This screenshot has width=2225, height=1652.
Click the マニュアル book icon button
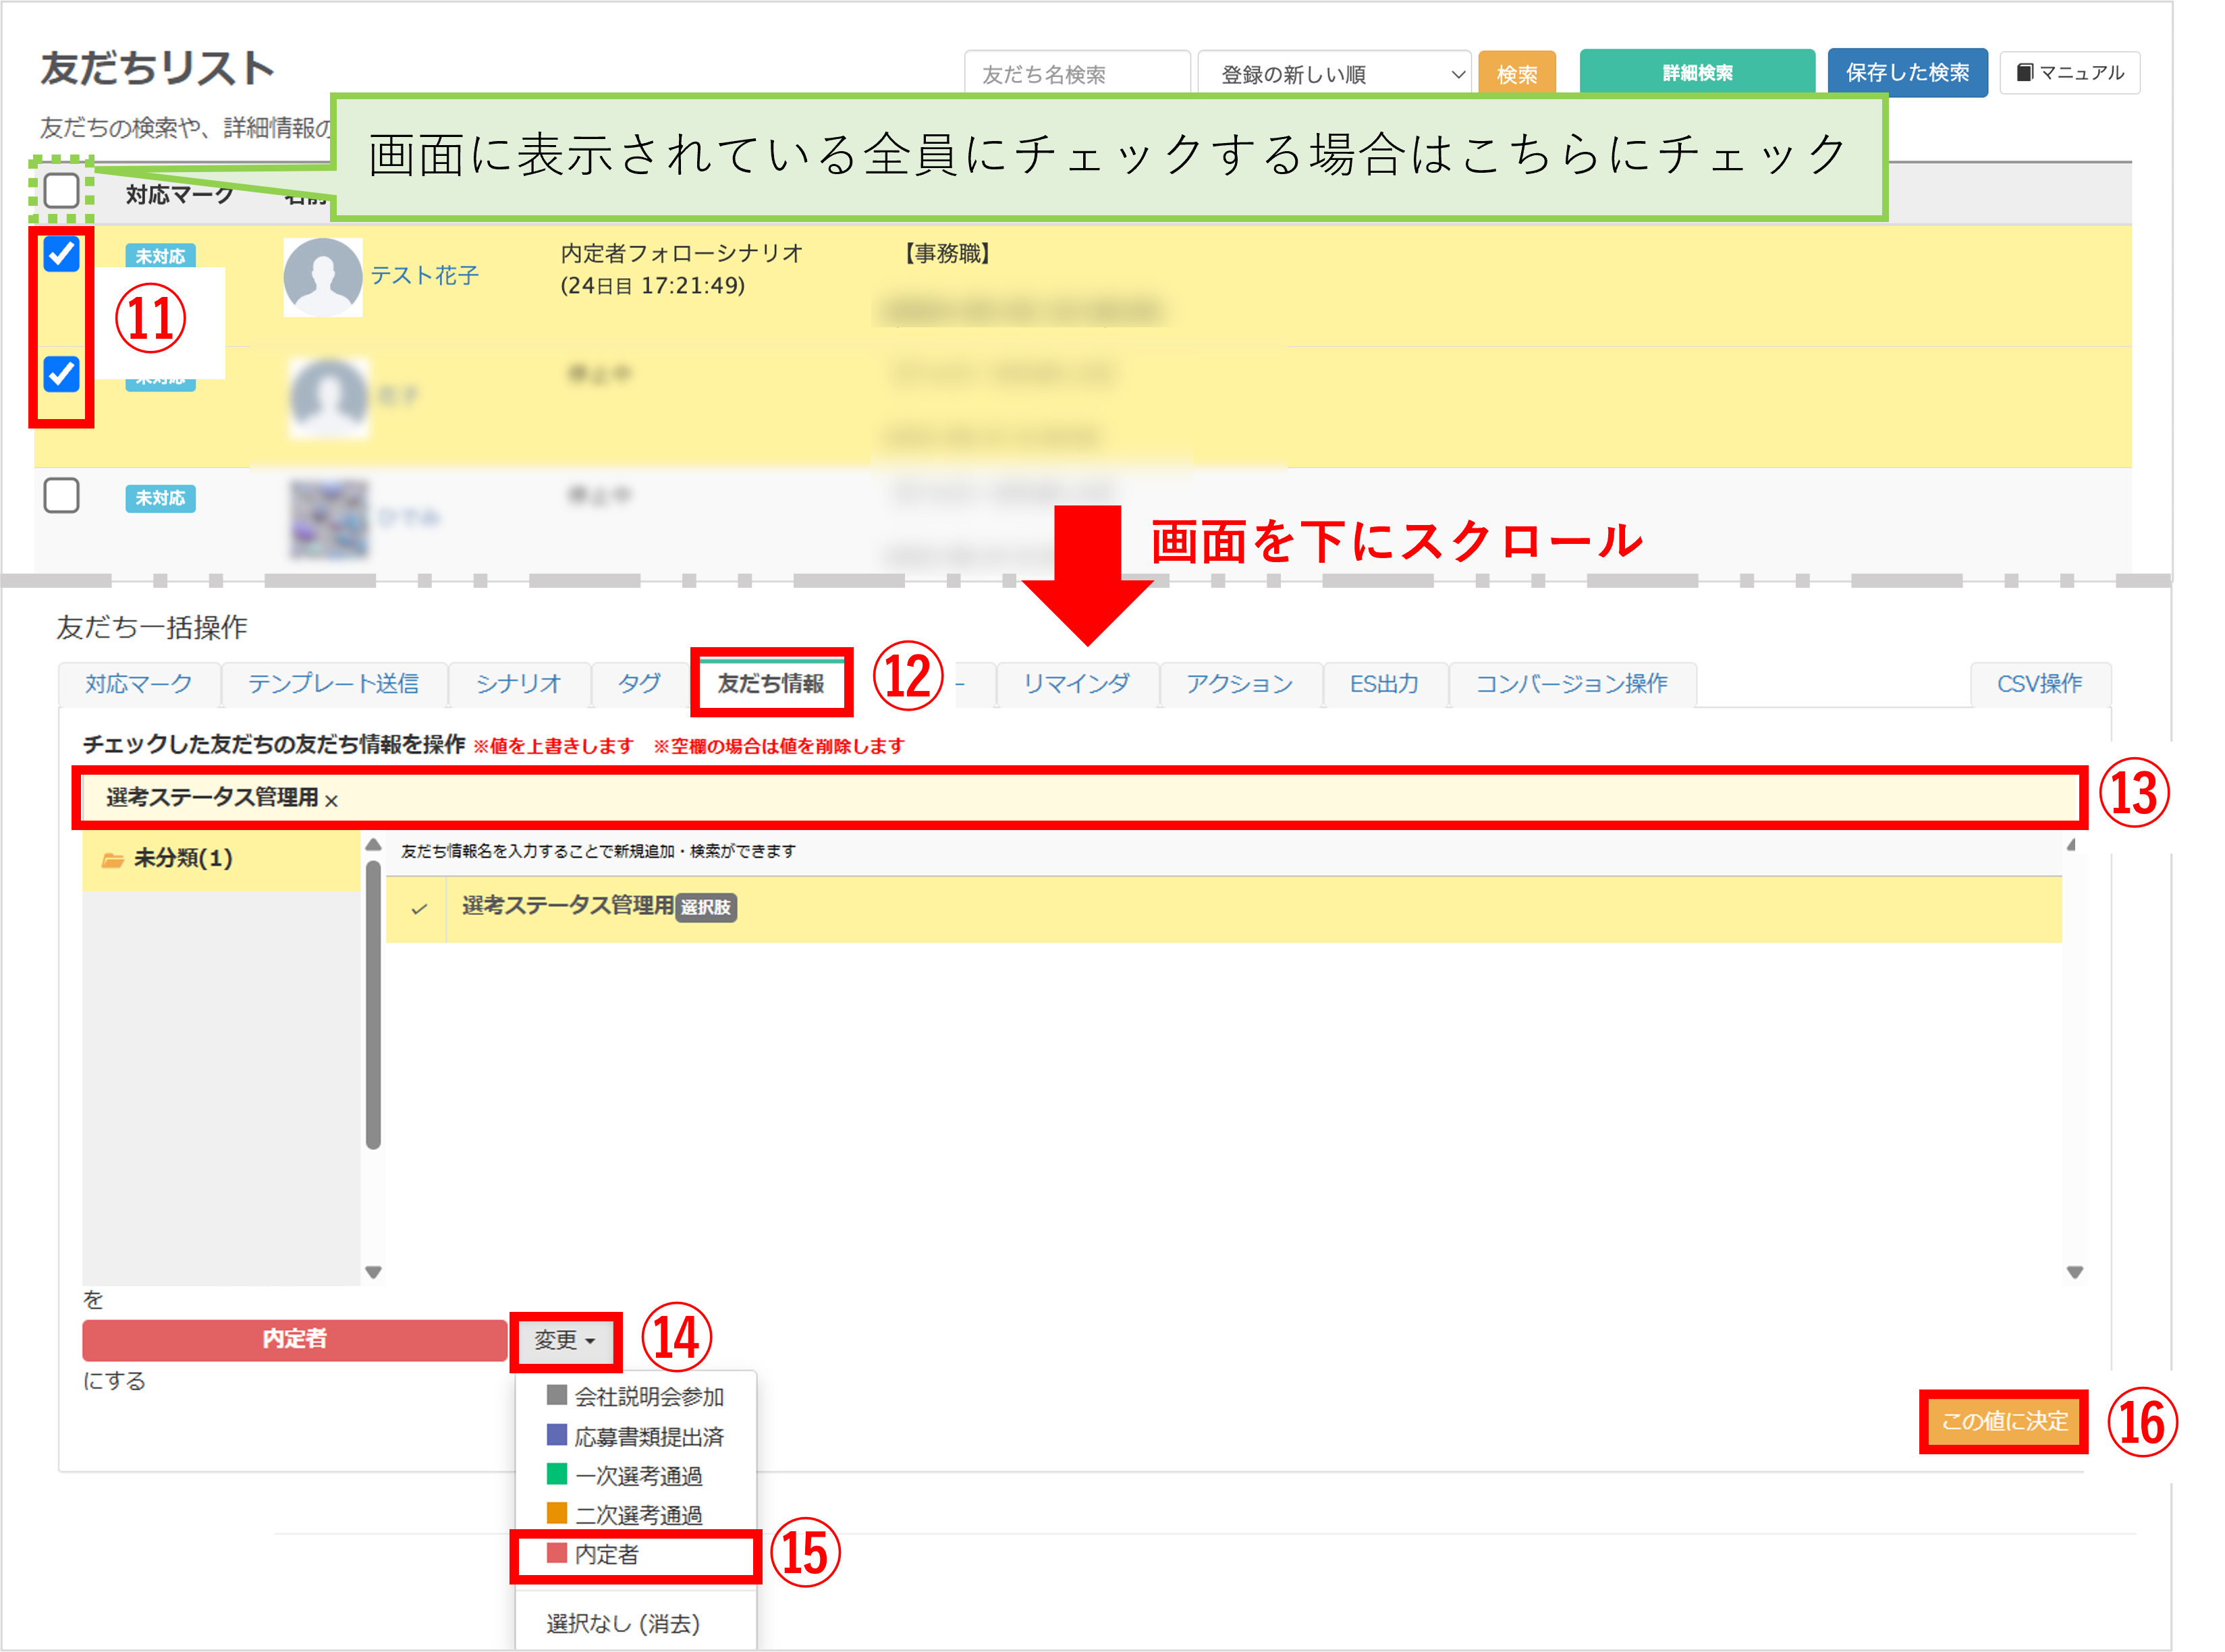2069,73
